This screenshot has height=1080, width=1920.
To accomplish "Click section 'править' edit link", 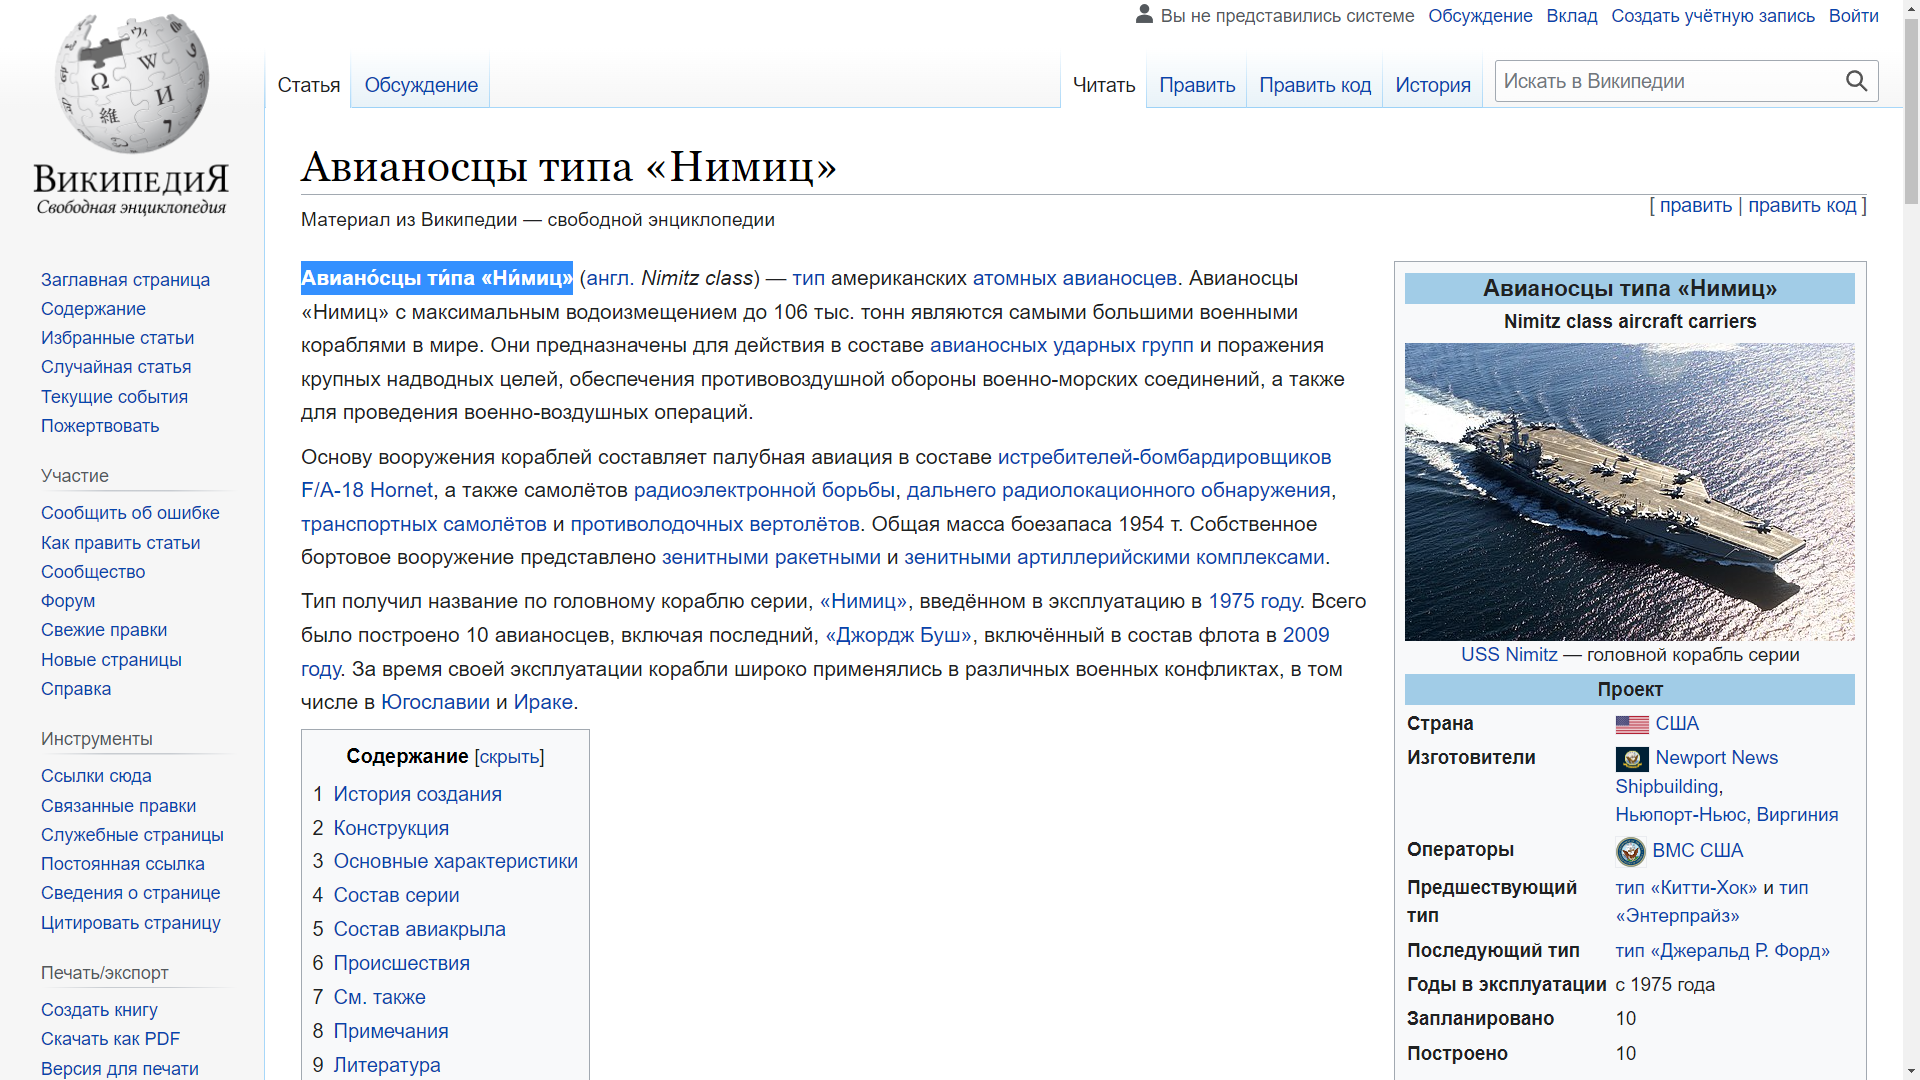I will coord(1695,205).
